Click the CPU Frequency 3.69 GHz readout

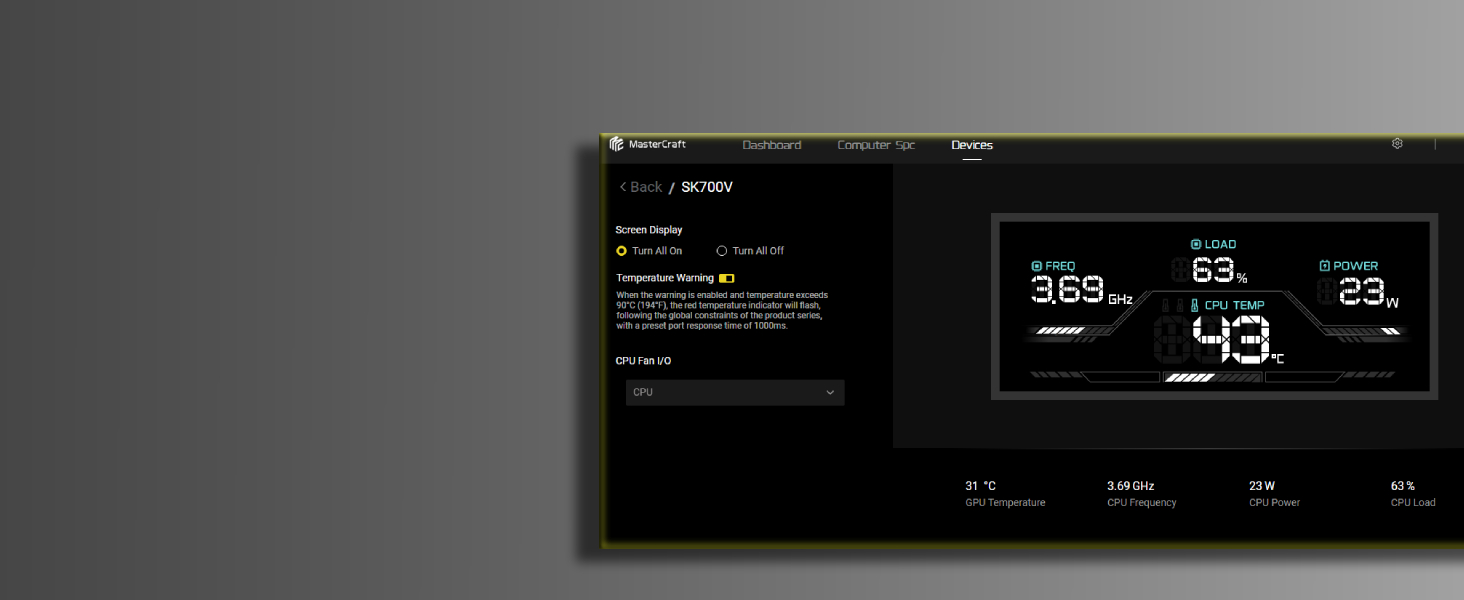coord(1141,494)
